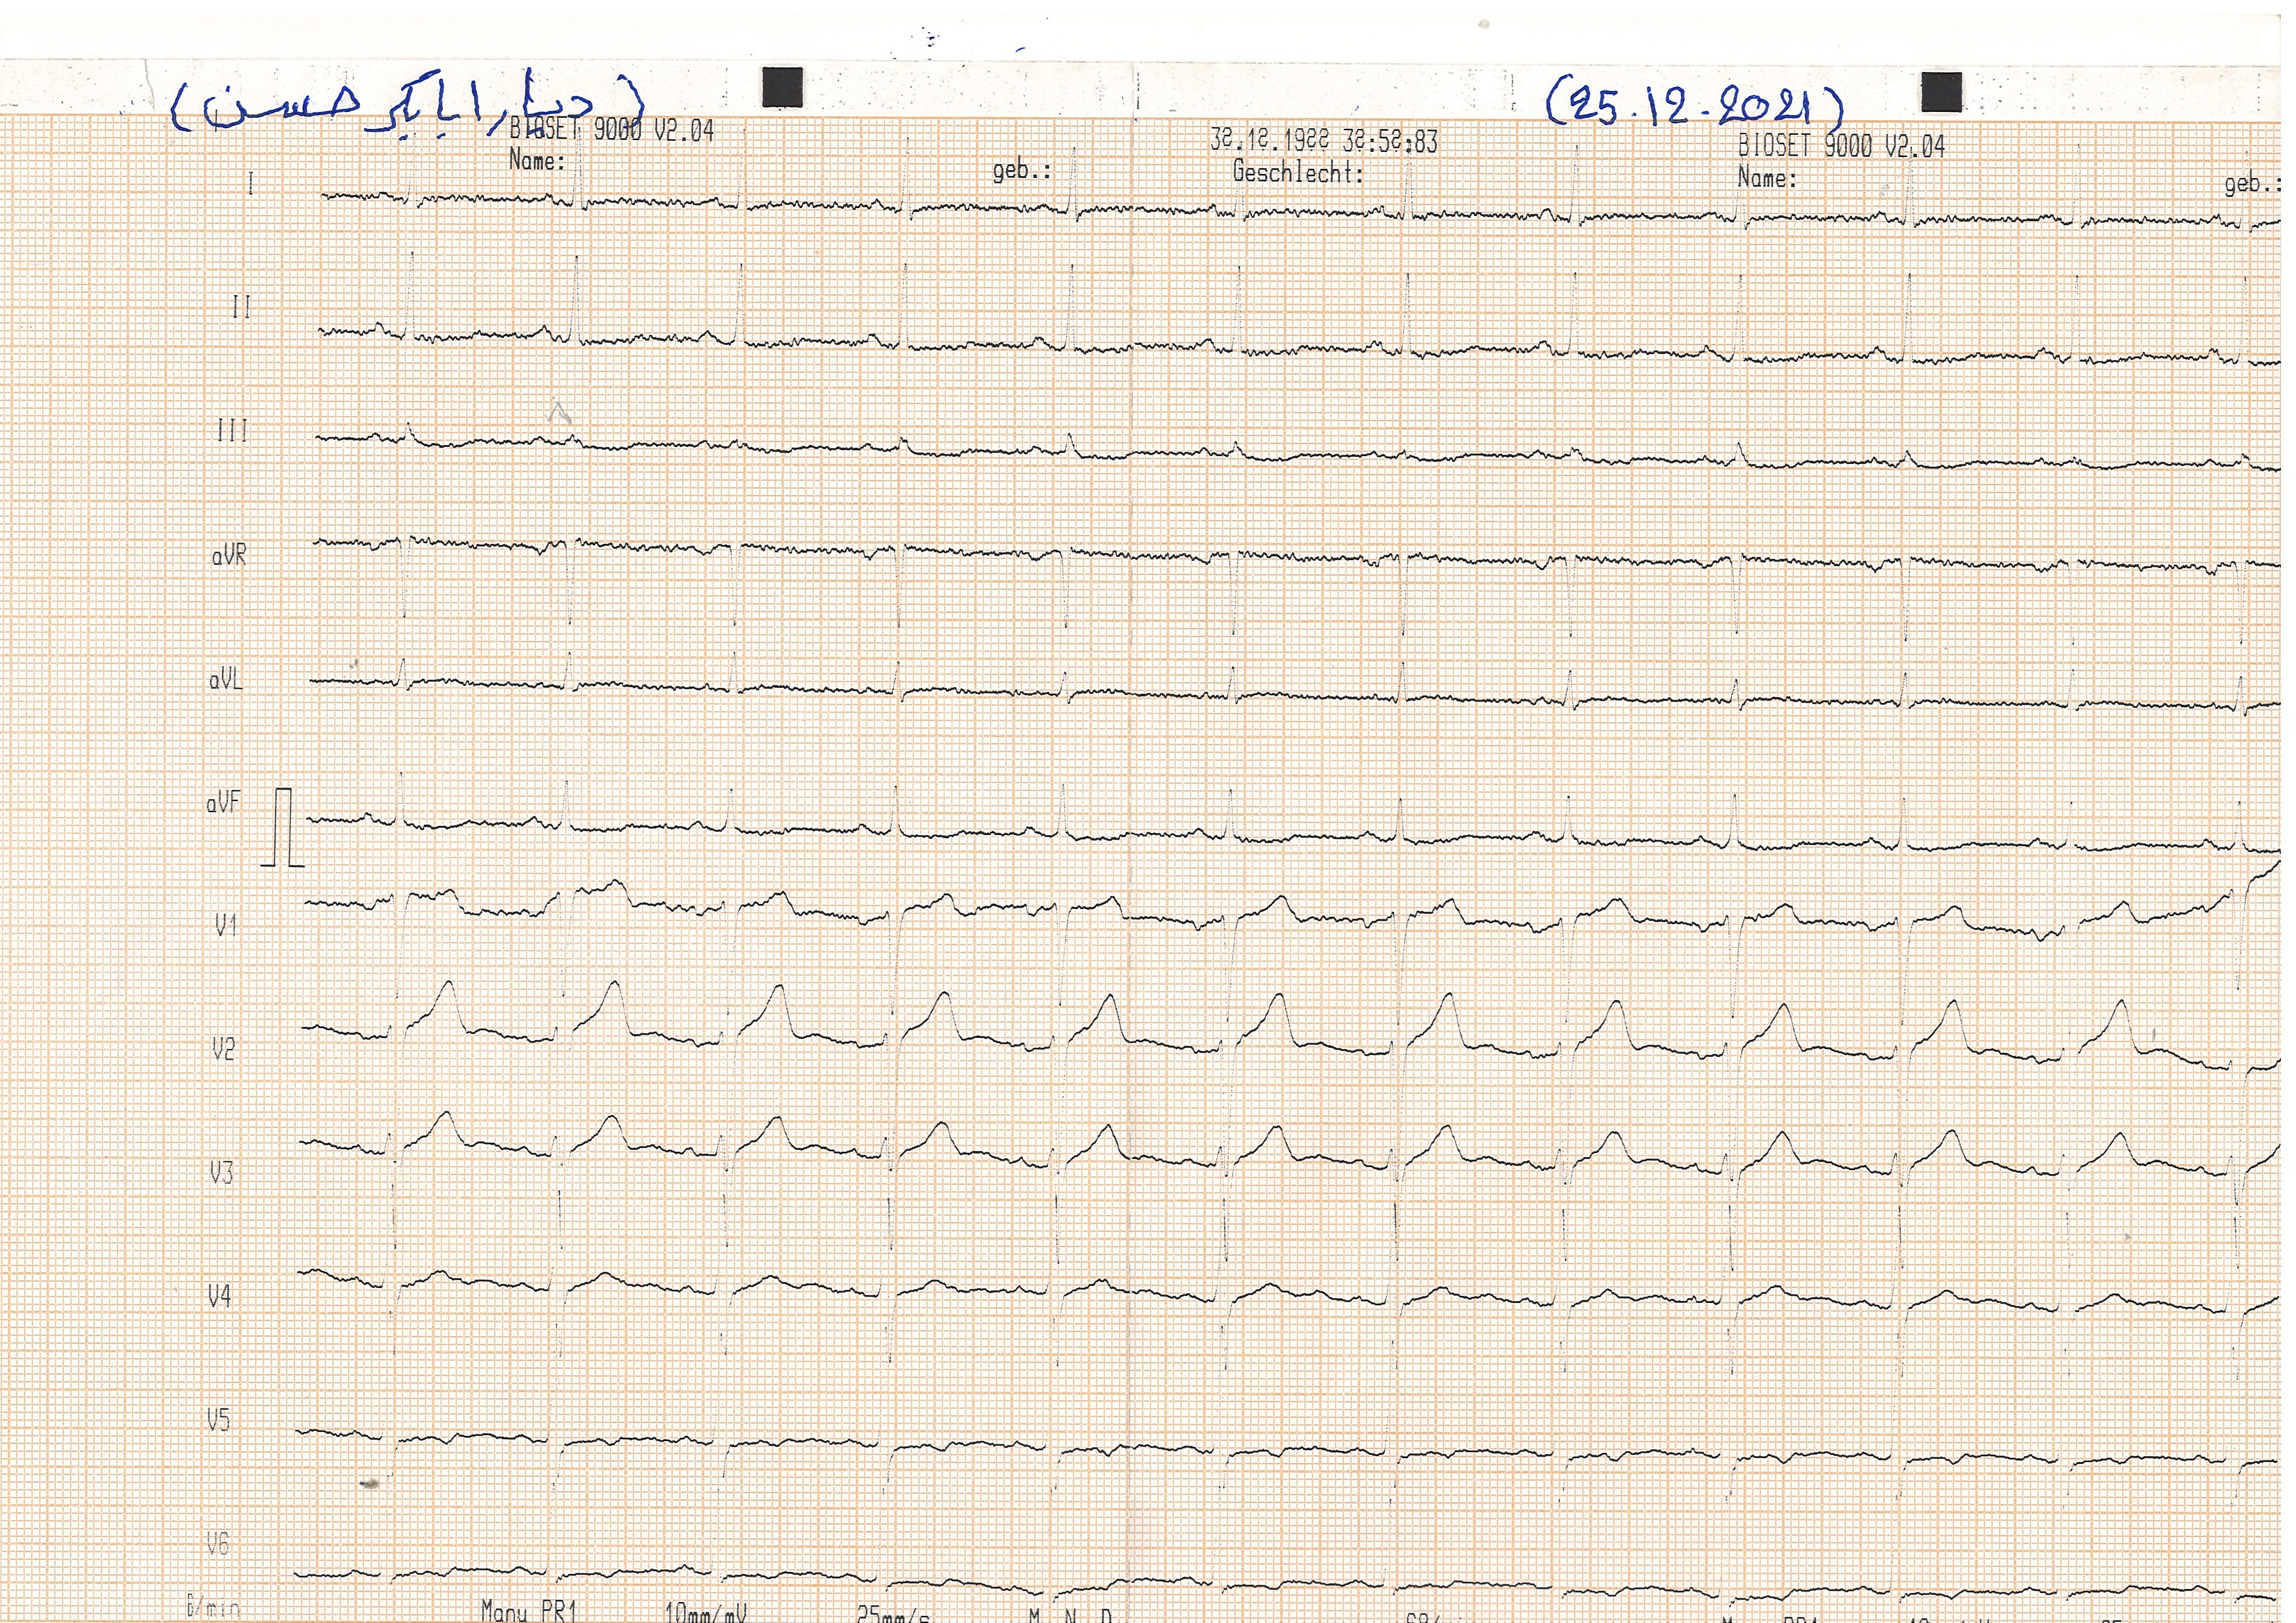The width and height of the screenshot is (2296, 1623).
Task: Click the lead I label
Action: click(250, 183)
